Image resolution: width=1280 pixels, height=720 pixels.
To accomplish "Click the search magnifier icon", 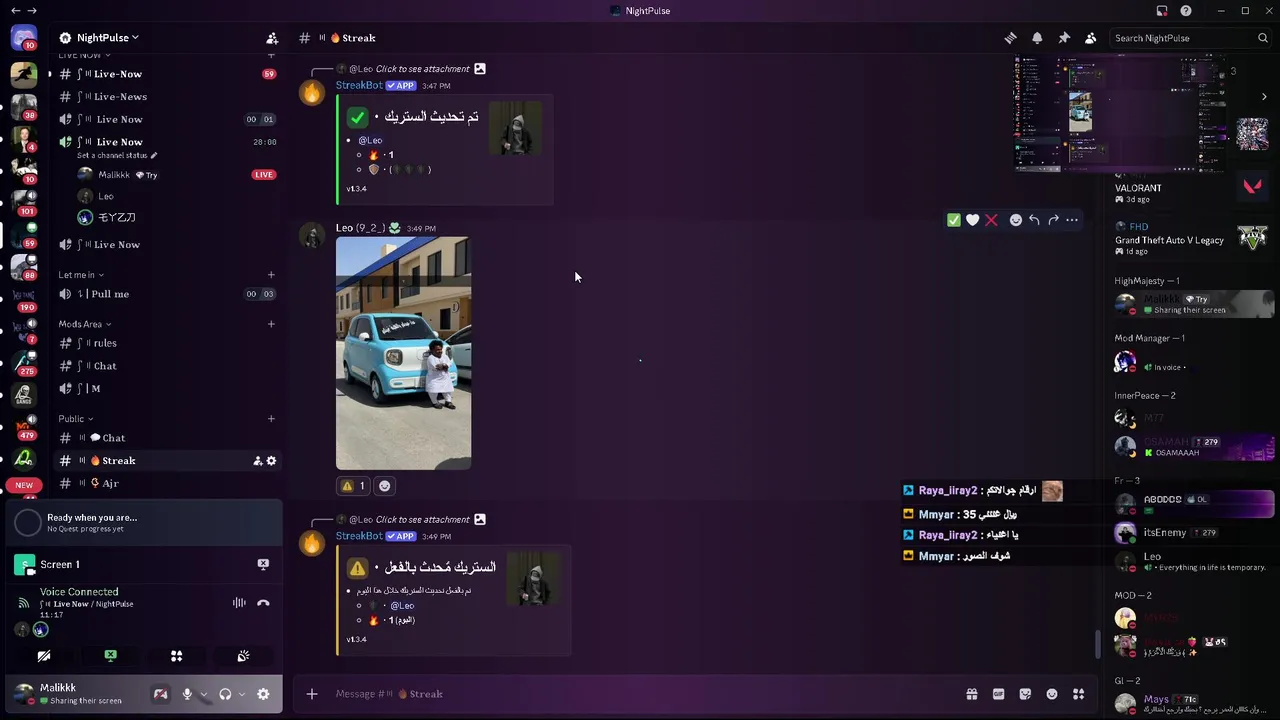I will pyautogui.click(x=1263, y=38).
